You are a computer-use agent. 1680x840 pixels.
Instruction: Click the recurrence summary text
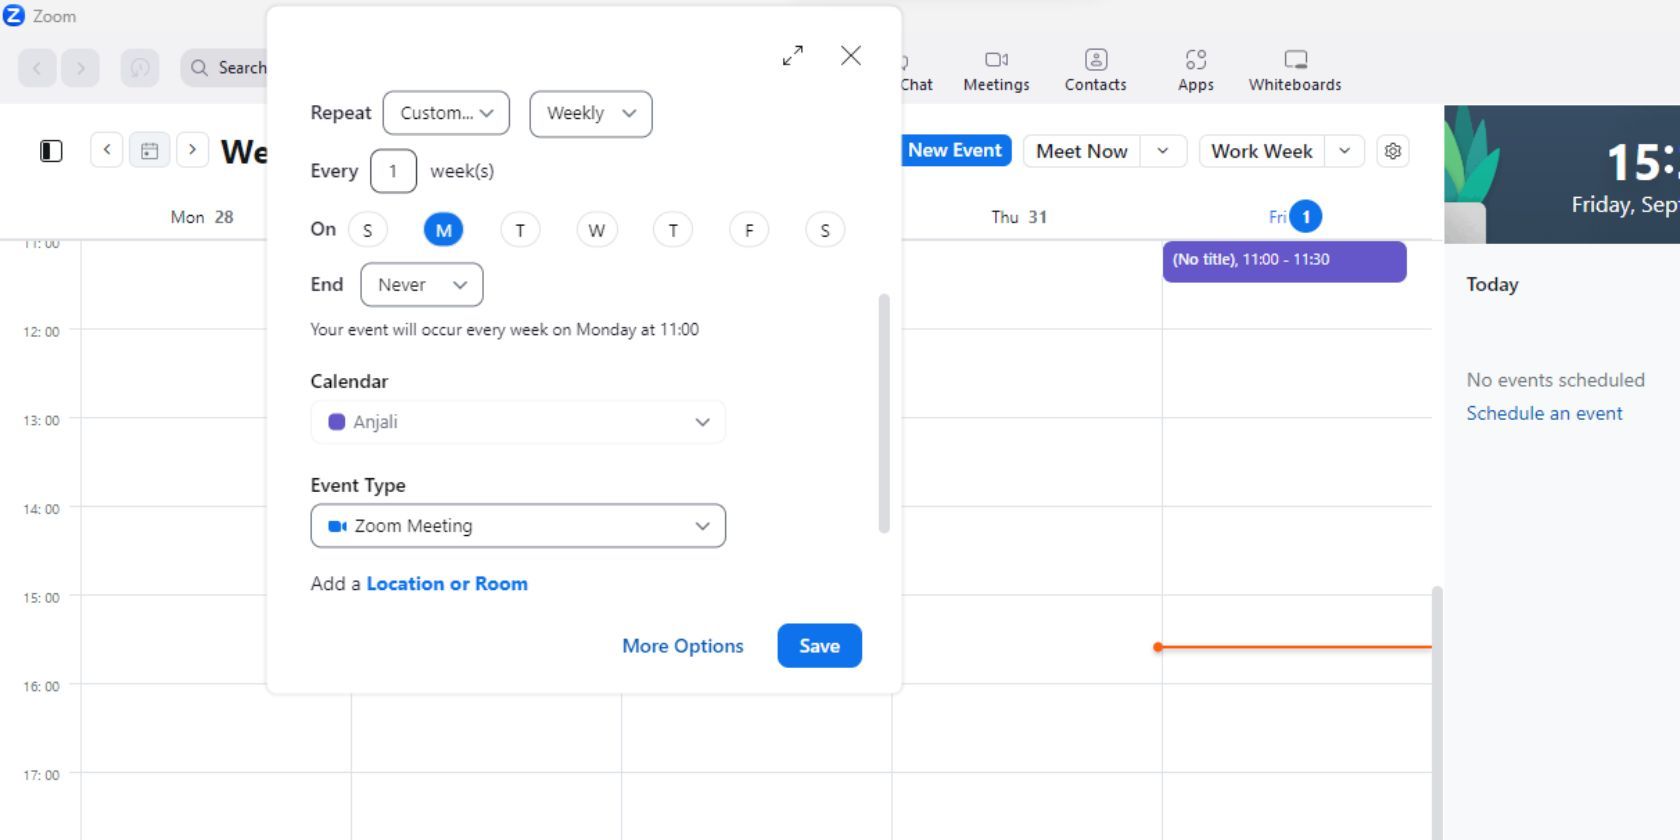pos(504,330)
